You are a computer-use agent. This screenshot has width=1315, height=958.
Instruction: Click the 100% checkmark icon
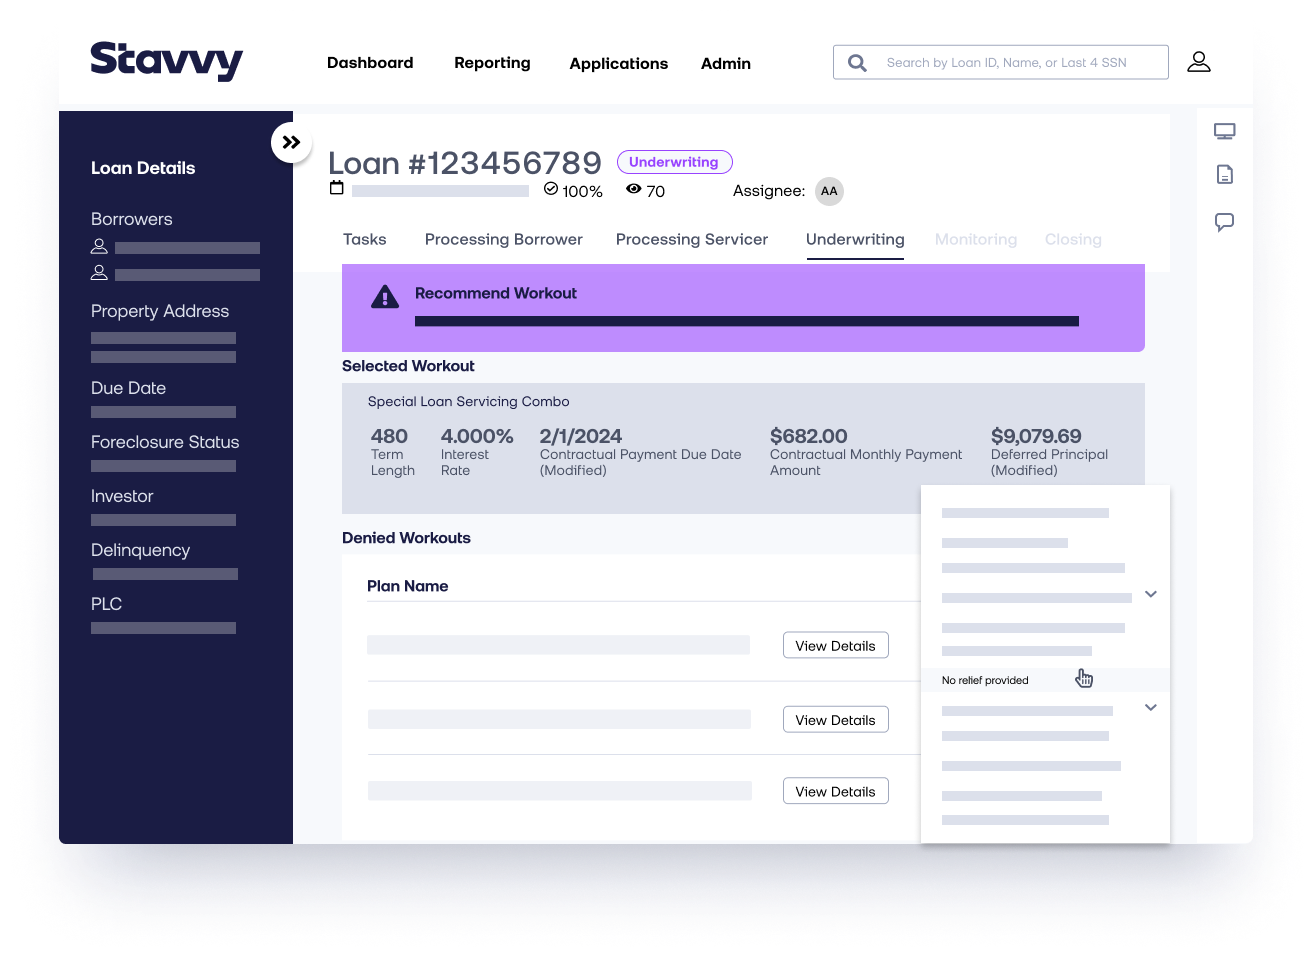(551, 189)
